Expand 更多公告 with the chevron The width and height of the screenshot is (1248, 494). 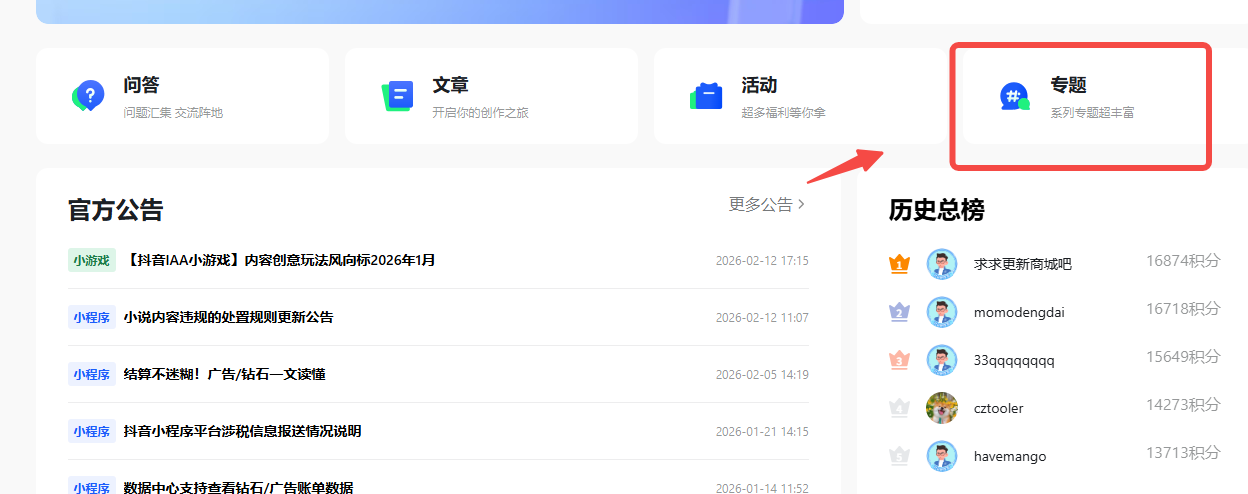[767, 205]
